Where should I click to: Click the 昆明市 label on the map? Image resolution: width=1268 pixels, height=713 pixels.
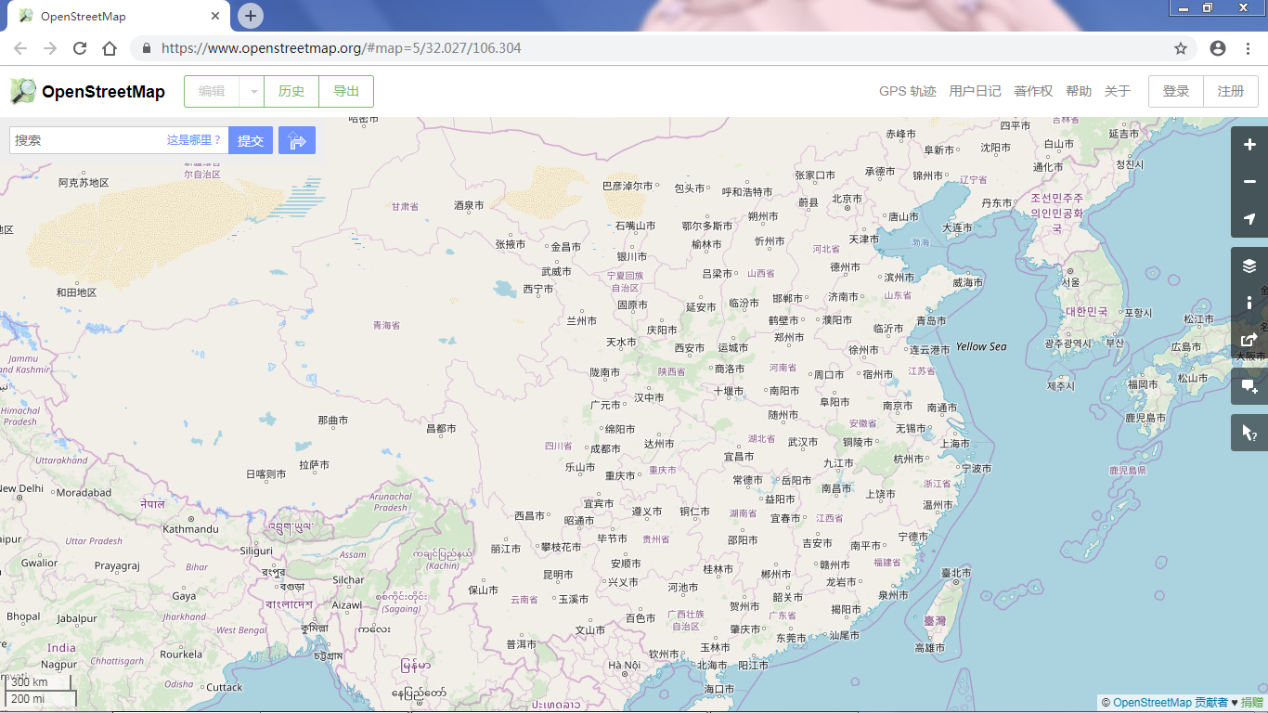pos(557,575)
